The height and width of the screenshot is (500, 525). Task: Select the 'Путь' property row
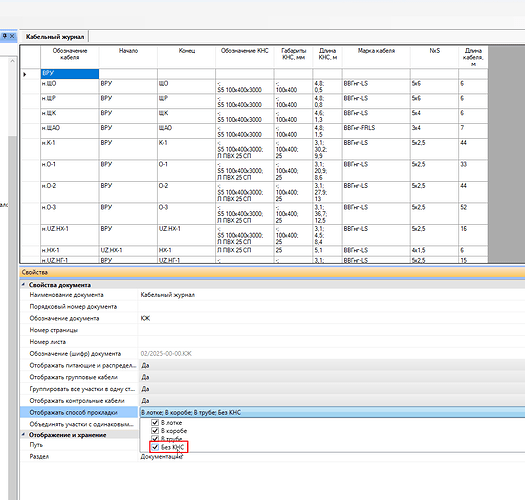tap(79, 445)
